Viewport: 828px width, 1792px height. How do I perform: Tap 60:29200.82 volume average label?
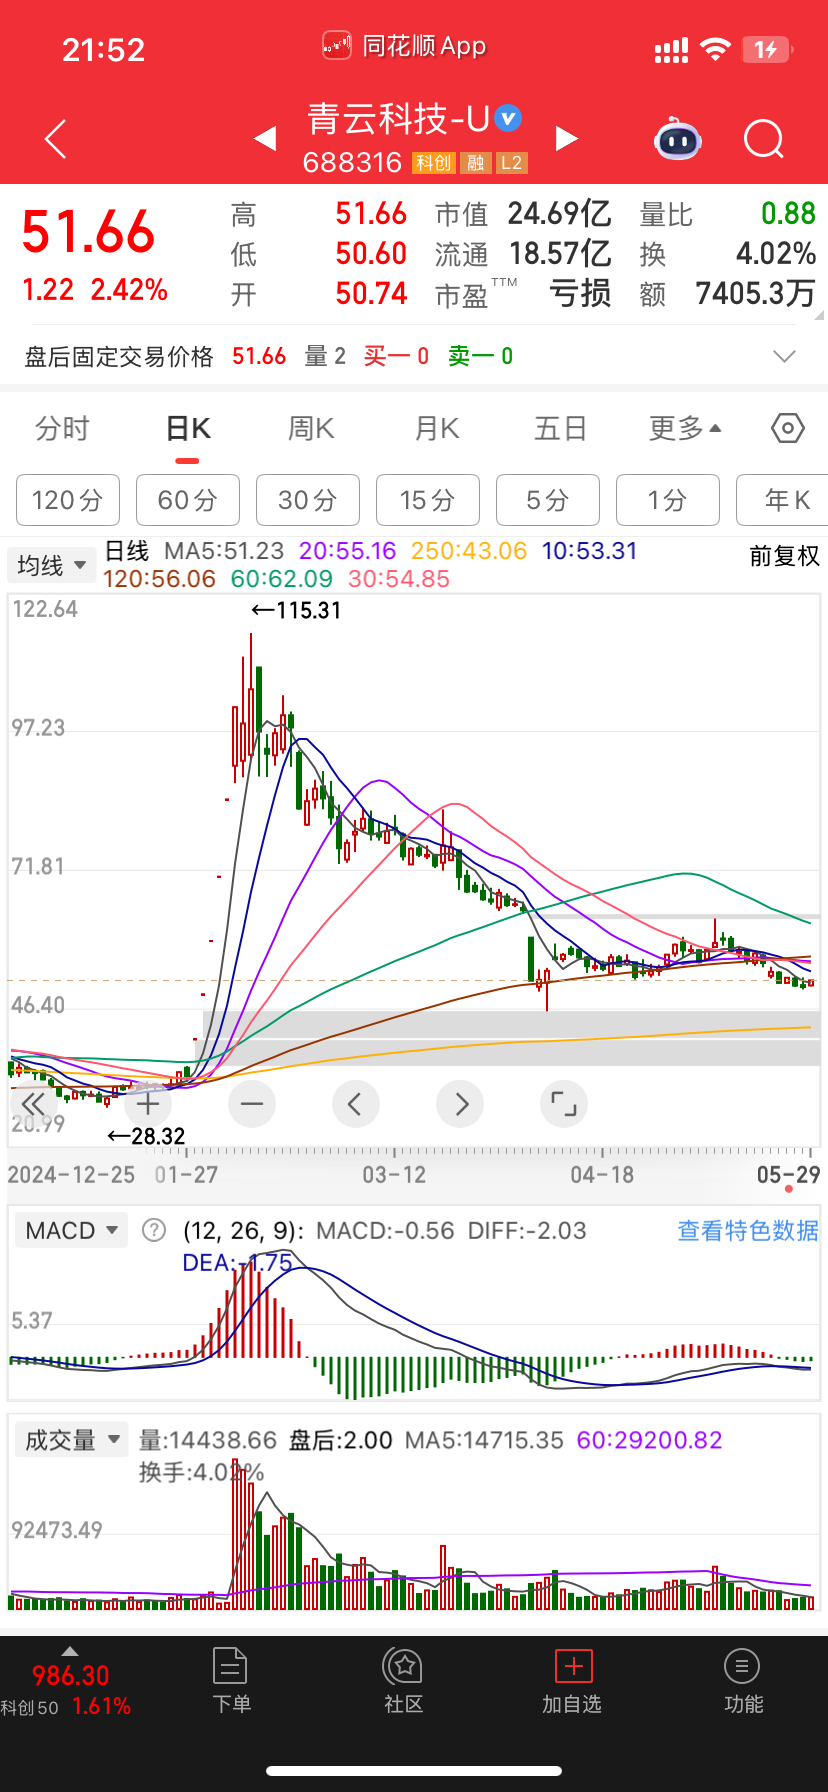(650, 1440)
